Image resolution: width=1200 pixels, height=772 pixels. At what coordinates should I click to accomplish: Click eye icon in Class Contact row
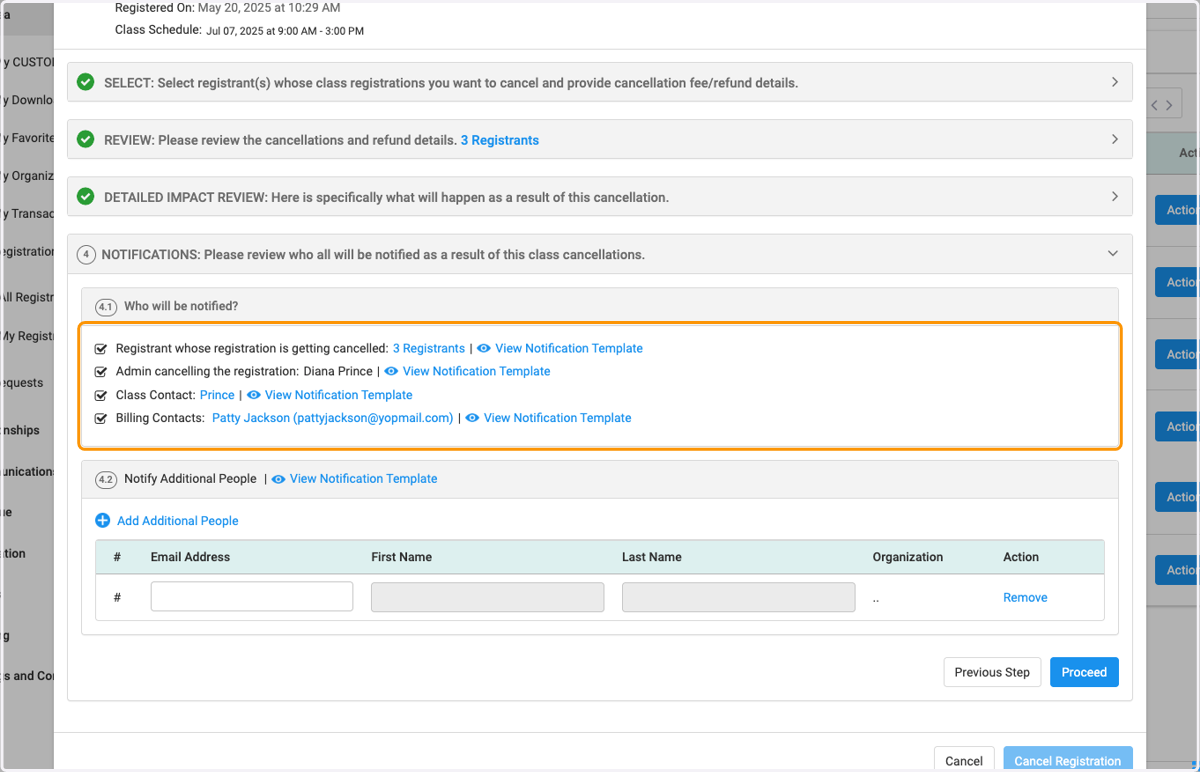point(254,395)
